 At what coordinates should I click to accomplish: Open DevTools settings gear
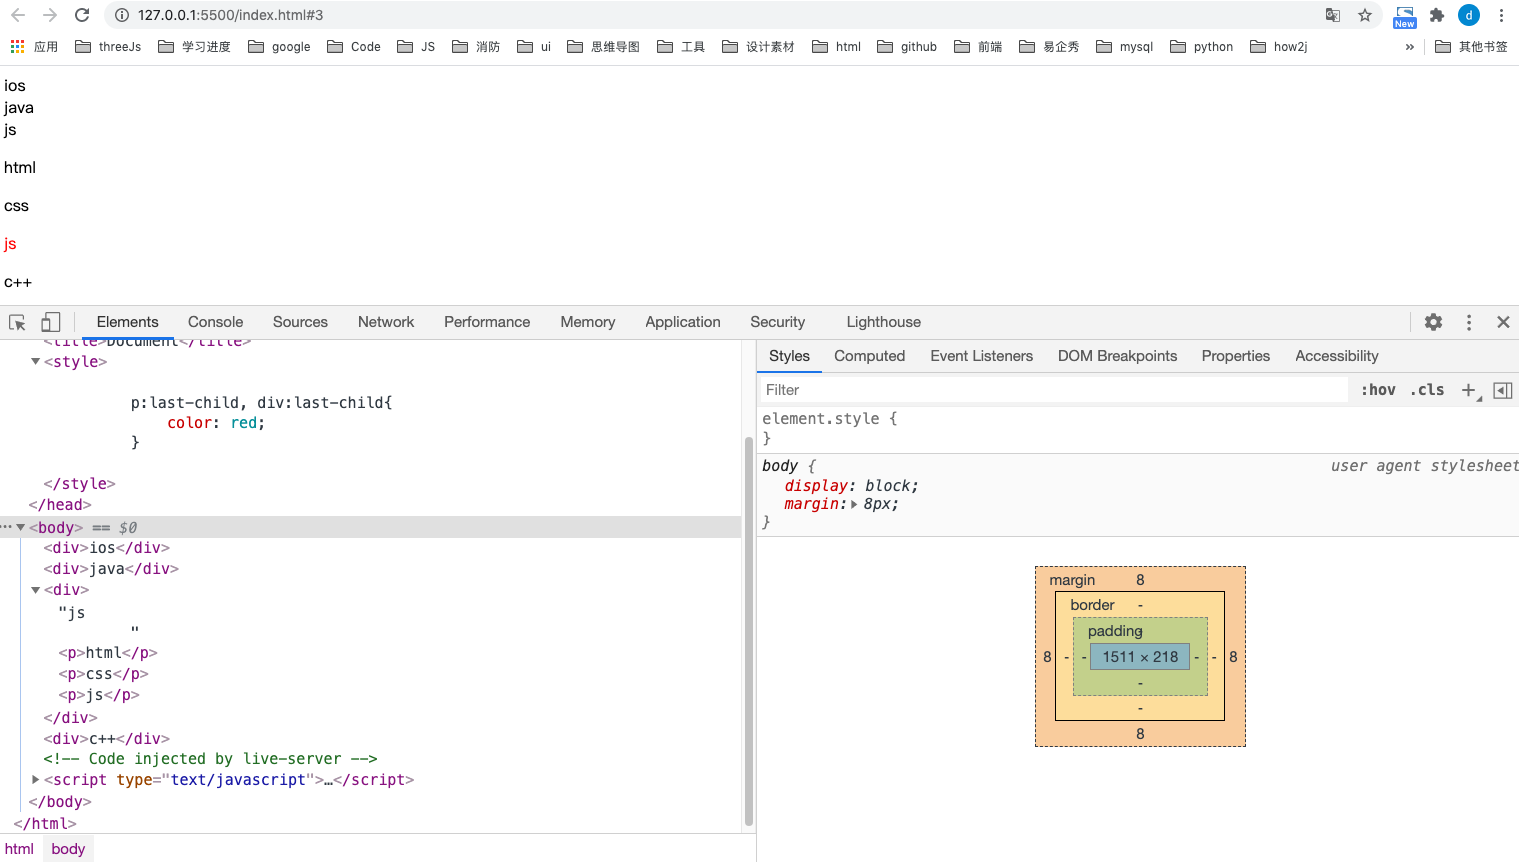coord(1433,322)
